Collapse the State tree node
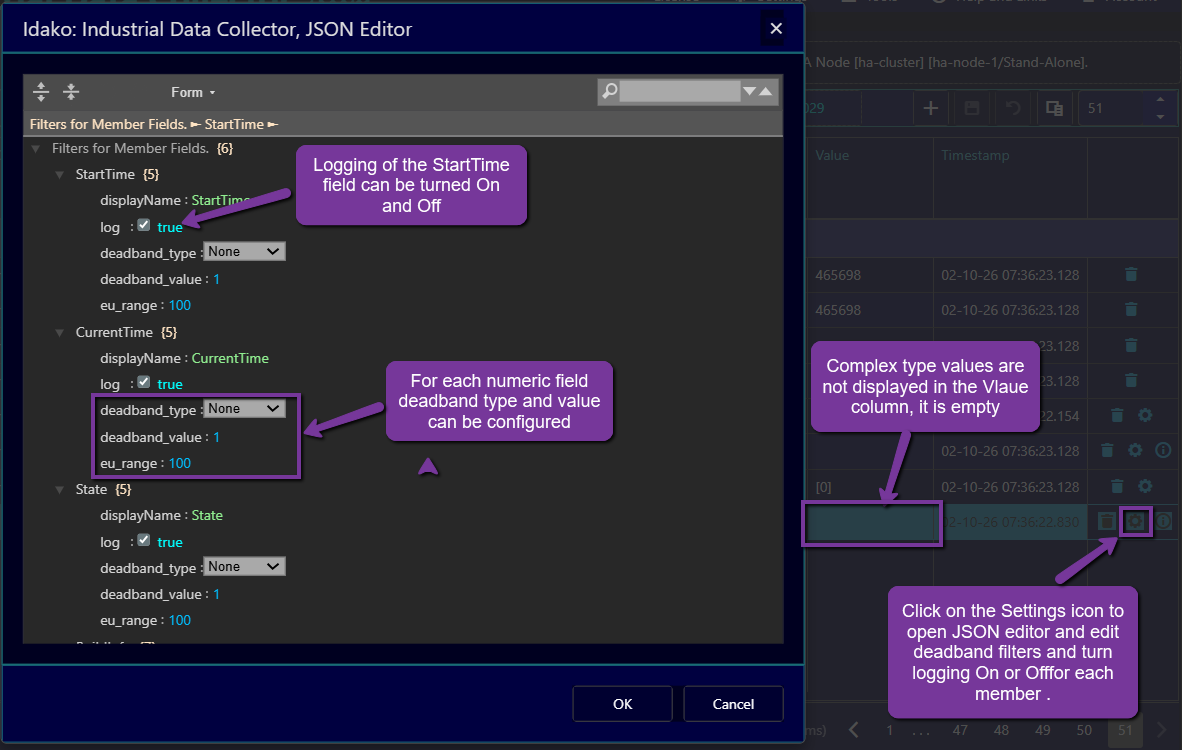 coord(60,490)
